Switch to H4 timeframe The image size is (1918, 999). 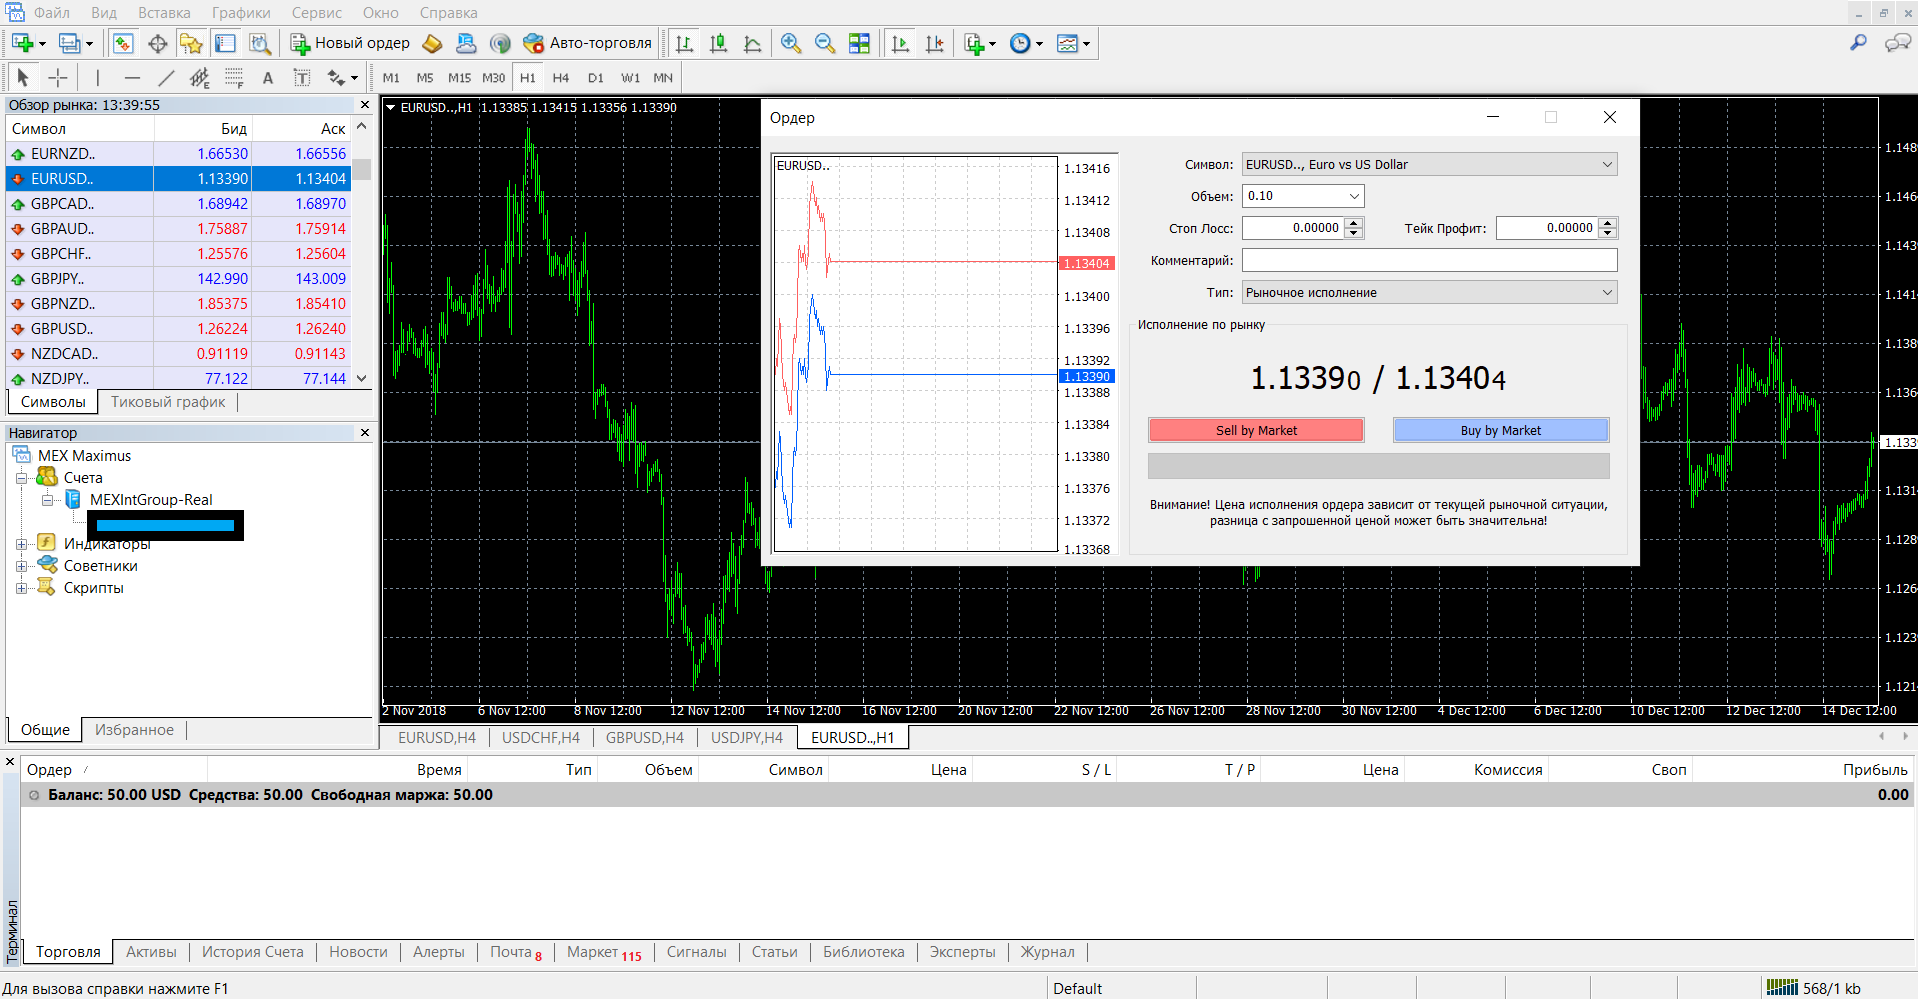[561, 77]
